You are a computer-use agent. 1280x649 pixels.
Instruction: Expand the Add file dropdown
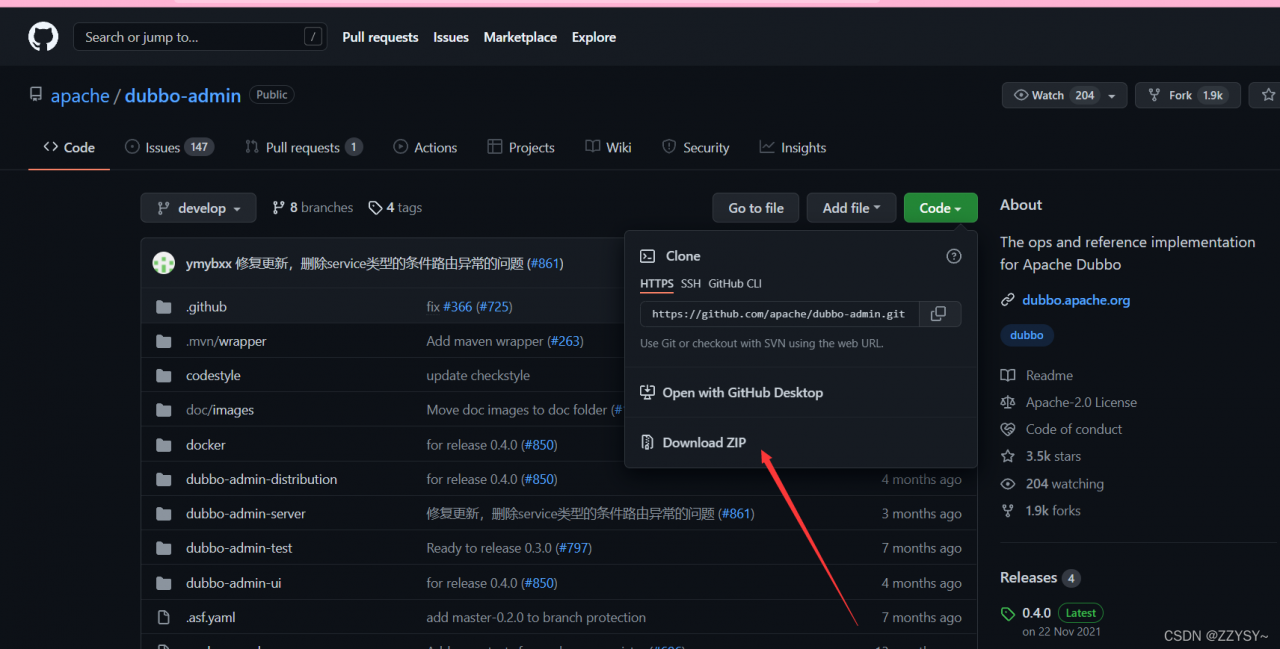click(x=852, y=208)
